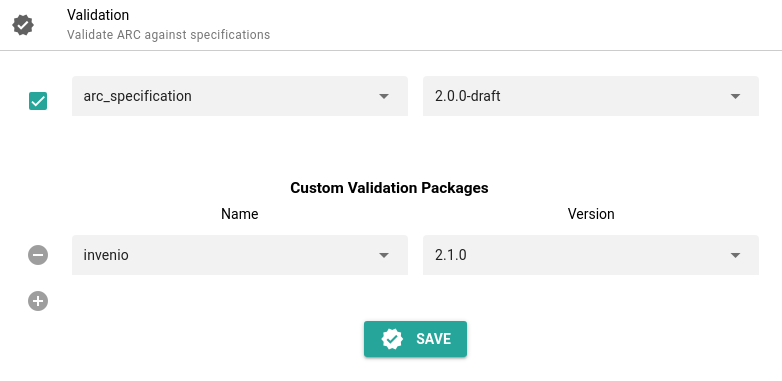Click the checkmark badge icon on the Save button
782x381 pixels.
(392, 339)
